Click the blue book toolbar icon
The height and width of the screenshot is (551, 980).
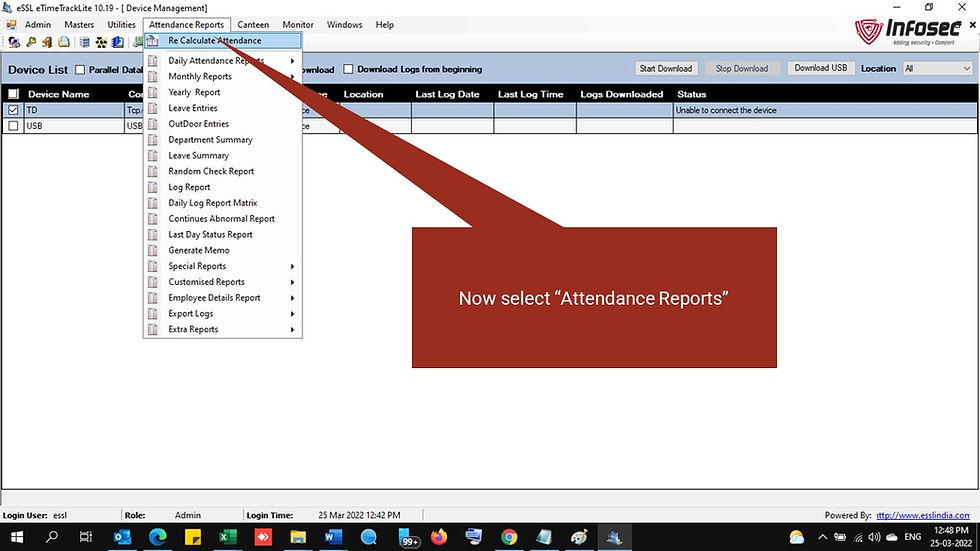click(118, 42)
